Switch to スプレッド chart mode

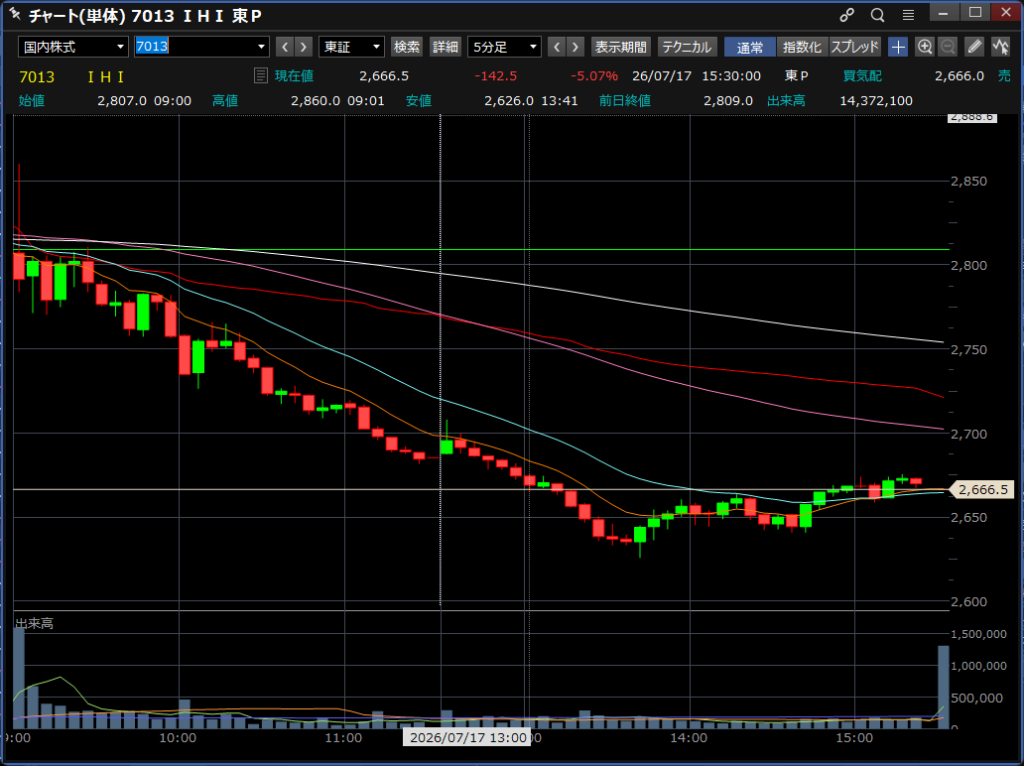855,47
